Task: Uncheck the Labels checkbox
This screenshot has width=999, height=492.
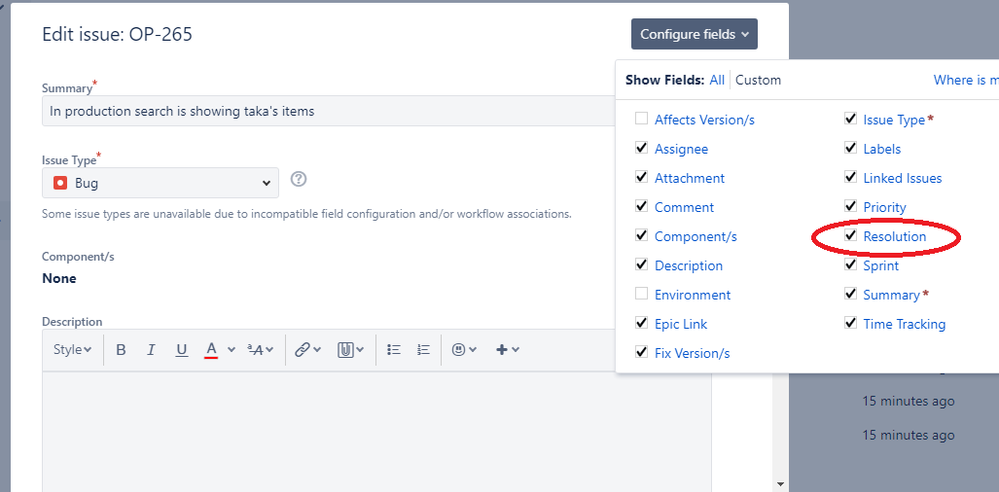Action: coord(851,148)
